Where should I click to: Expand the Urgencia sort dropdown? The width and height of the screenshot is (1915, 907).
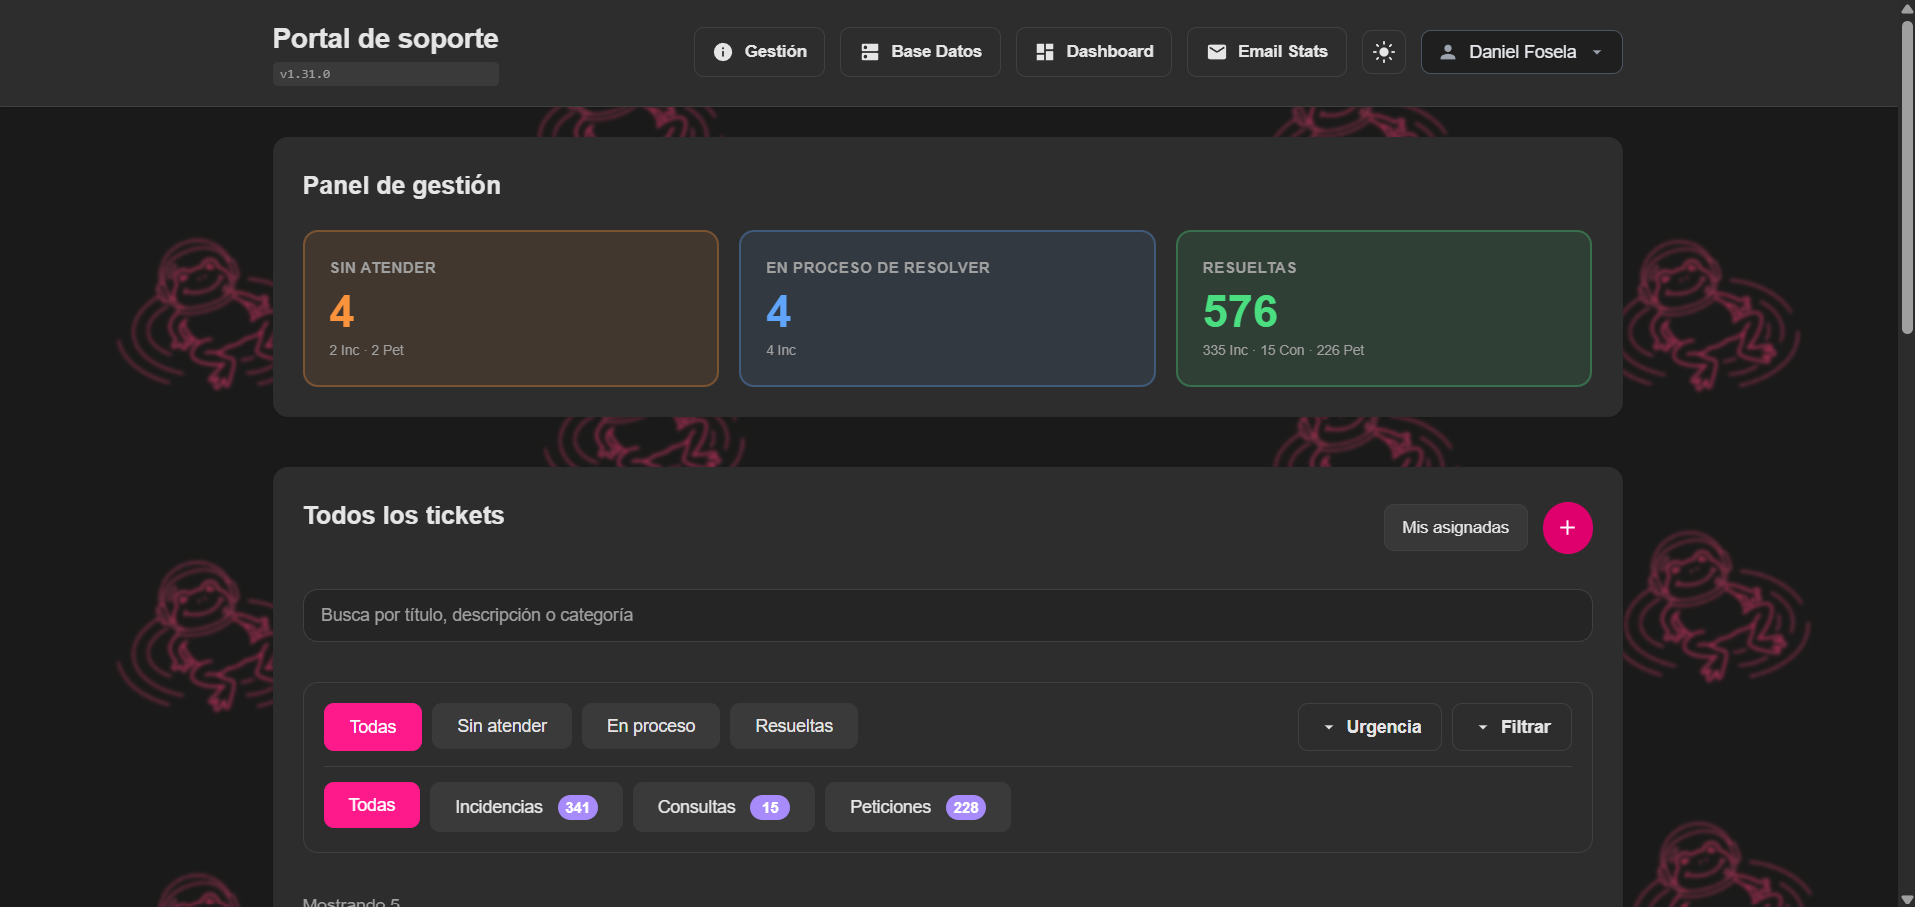(1369, 727)
